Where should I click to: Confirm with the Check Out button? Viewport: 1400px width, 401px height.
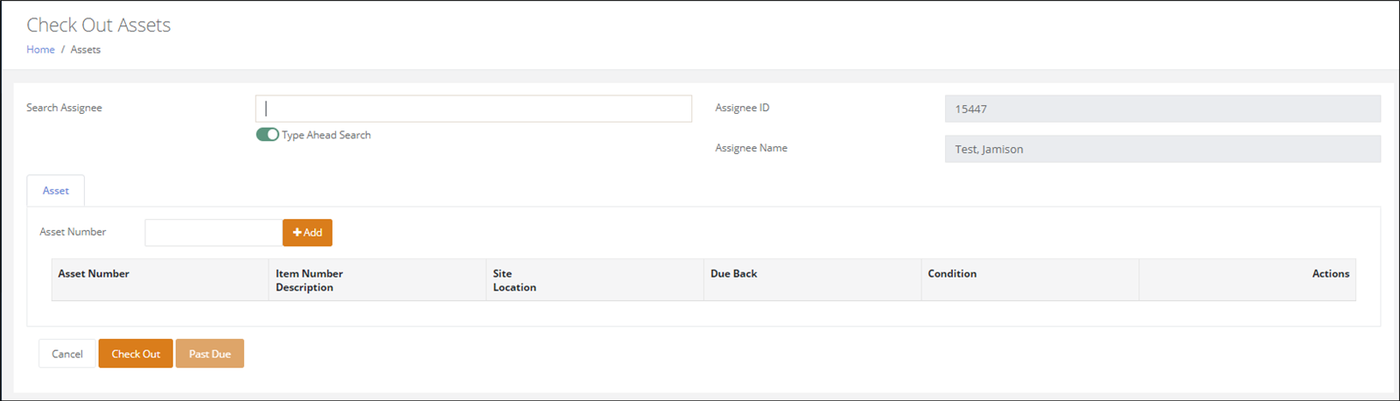pos(135,354)
